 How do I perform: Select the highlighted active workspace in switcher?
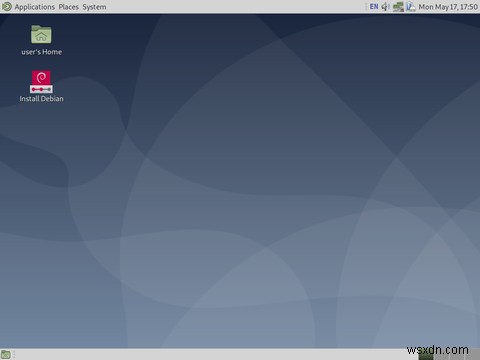click(x=427, y=355)
